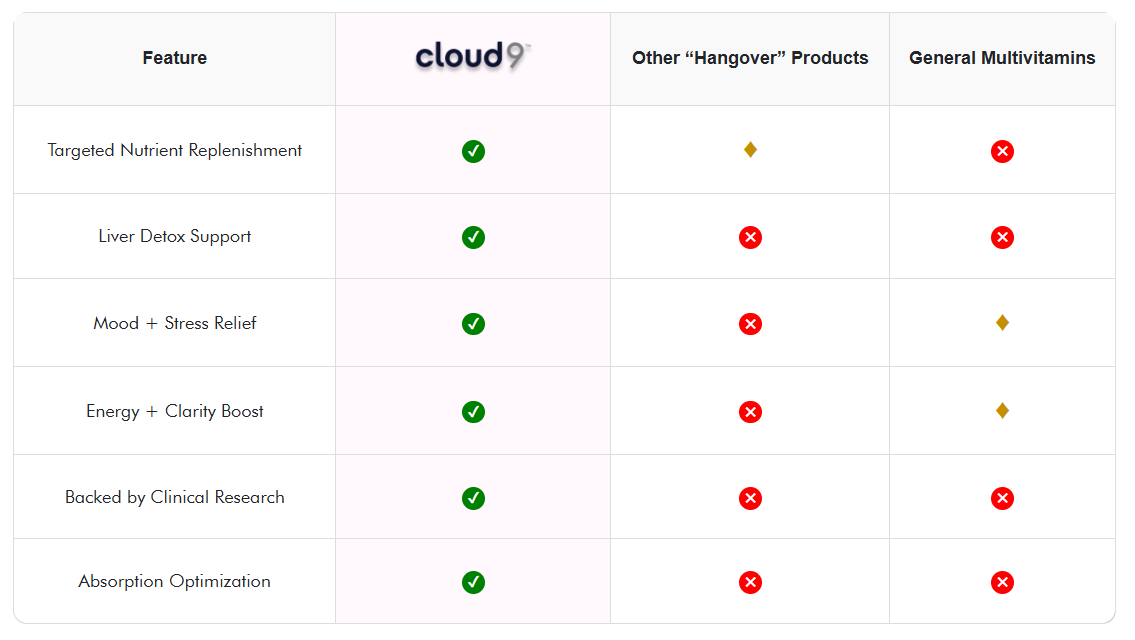The height and width of the screenshot is (640, 1135).
Task: Click the Targeted Nutrient Replenishment row label
Action: [x=175, y=150]
